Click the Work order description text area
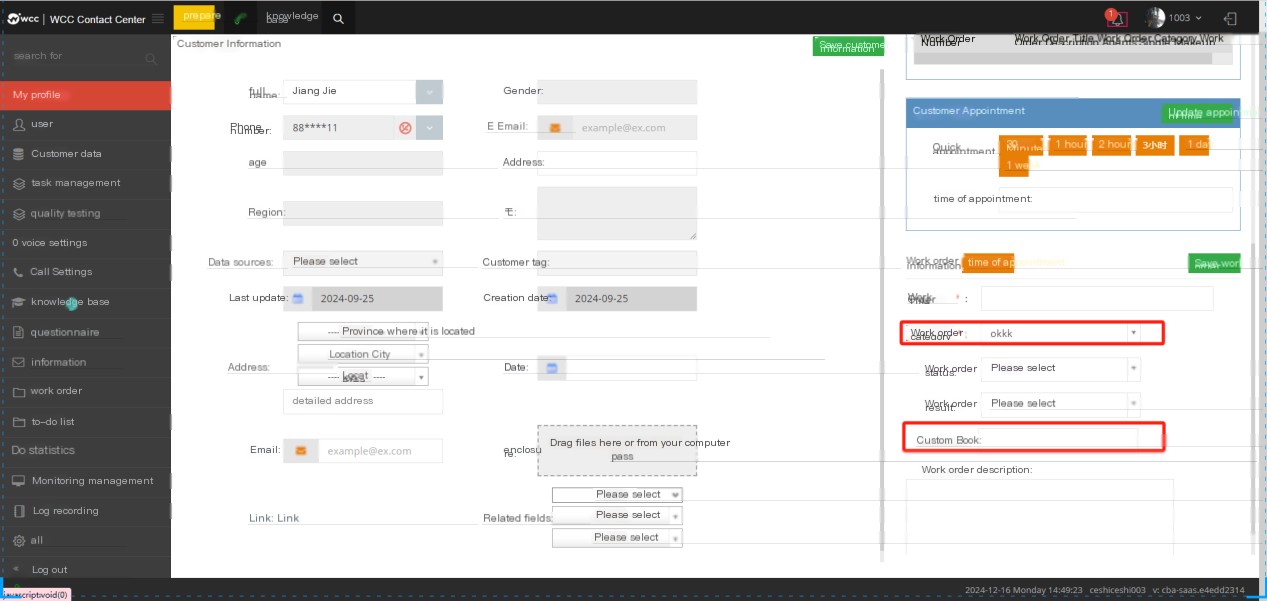Image resolution: width=1267 pixels, height=601 pixels. click(x=1039, y=515)
